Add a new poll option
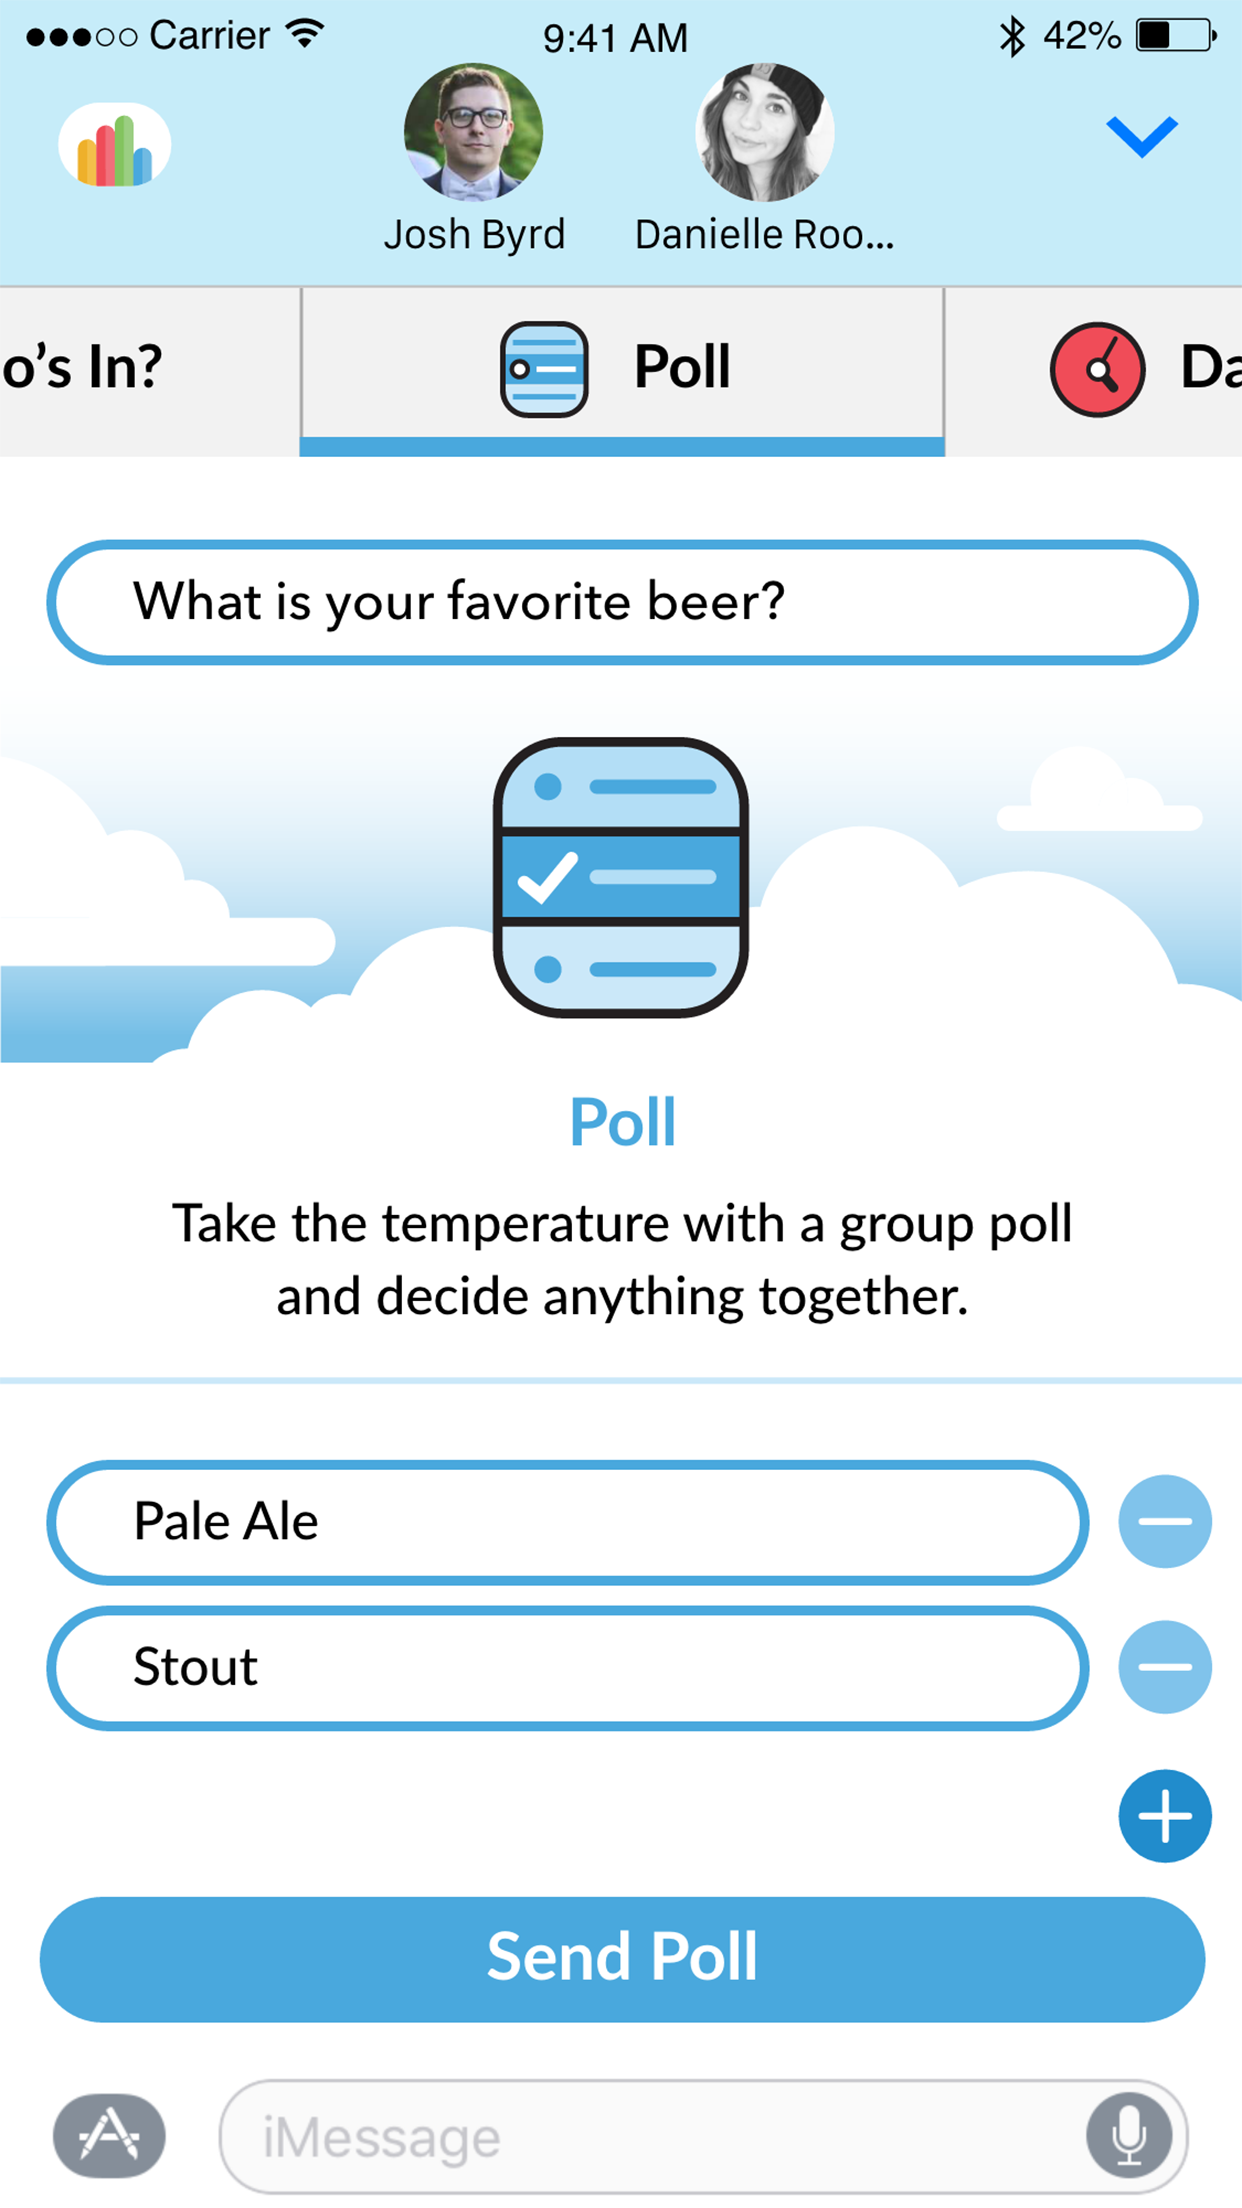Screen dimensions: 1242x2208 (x=1165, y=1816)
